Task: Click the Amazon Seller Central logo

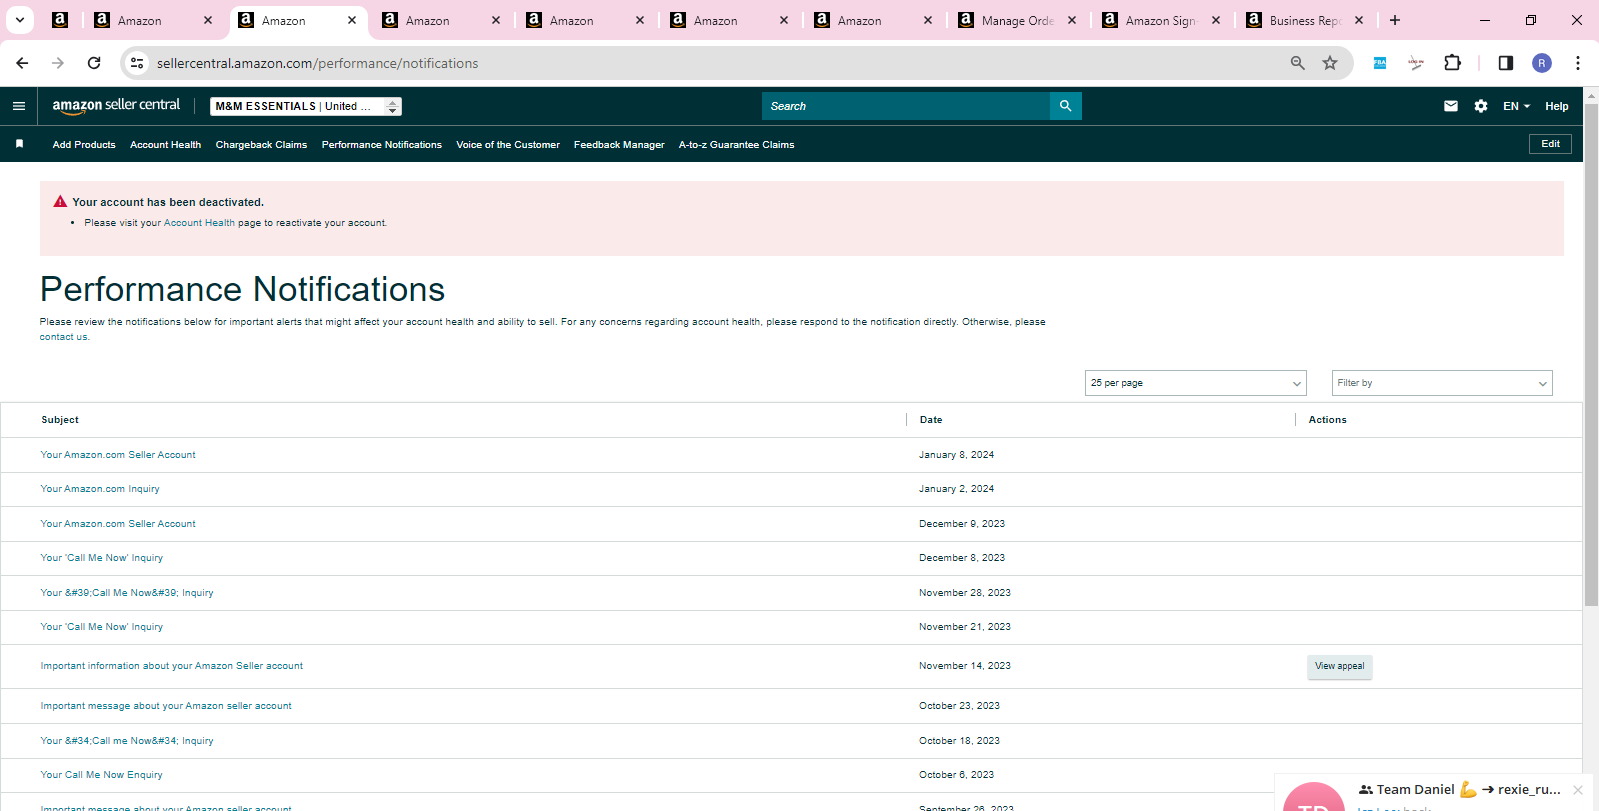Action: (116, 105)
